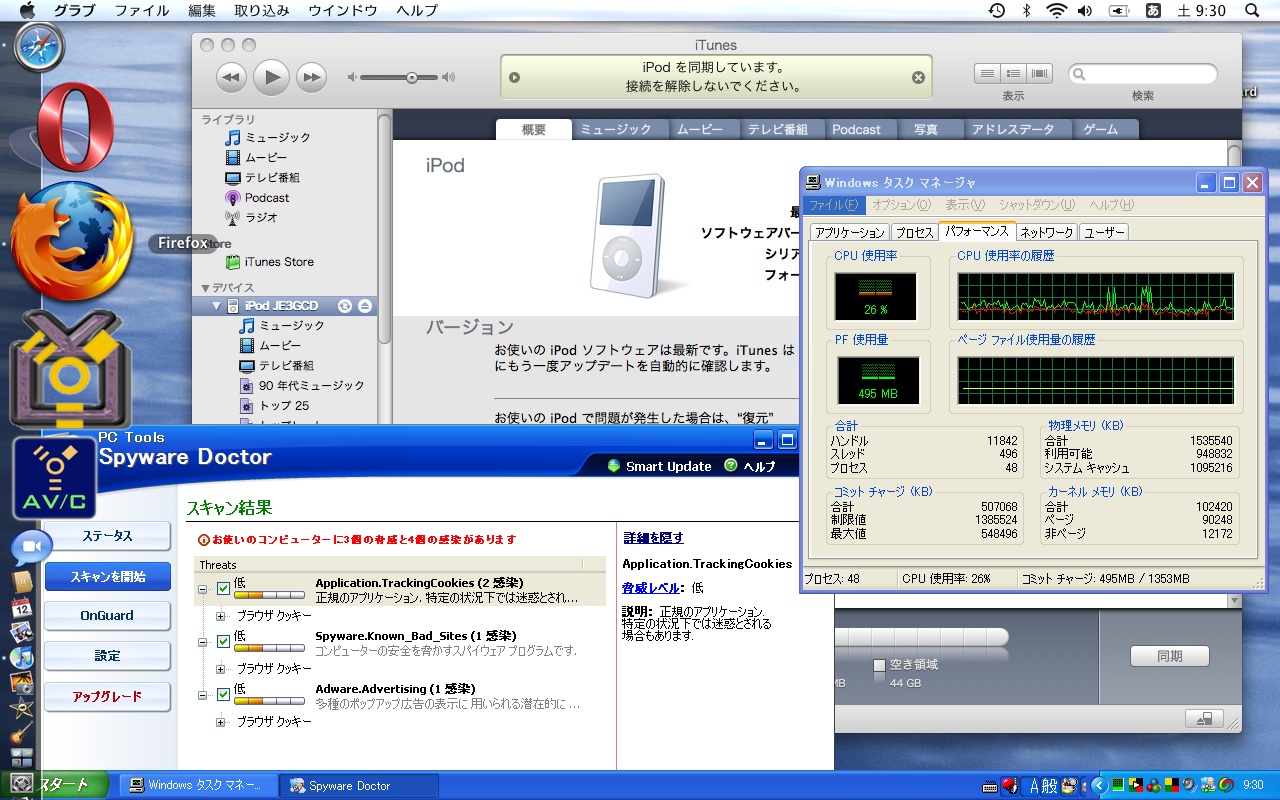Launch Firefox from the dock
This screenshot has height=800, width=1280.
pyautogui.click(x=70, y=245)
